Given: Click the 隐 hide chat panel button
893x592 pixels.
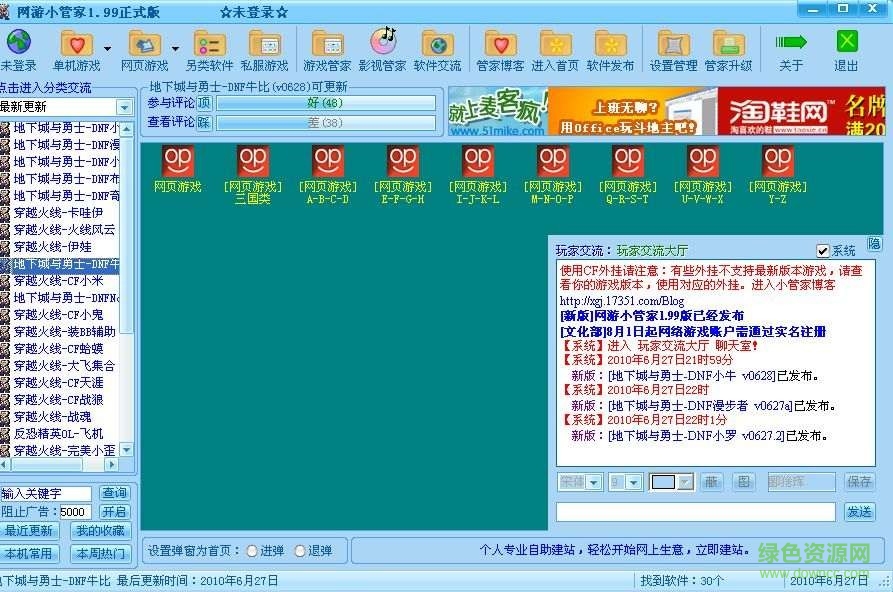Looking at the screenshot, I should click(x=874, y=244).
